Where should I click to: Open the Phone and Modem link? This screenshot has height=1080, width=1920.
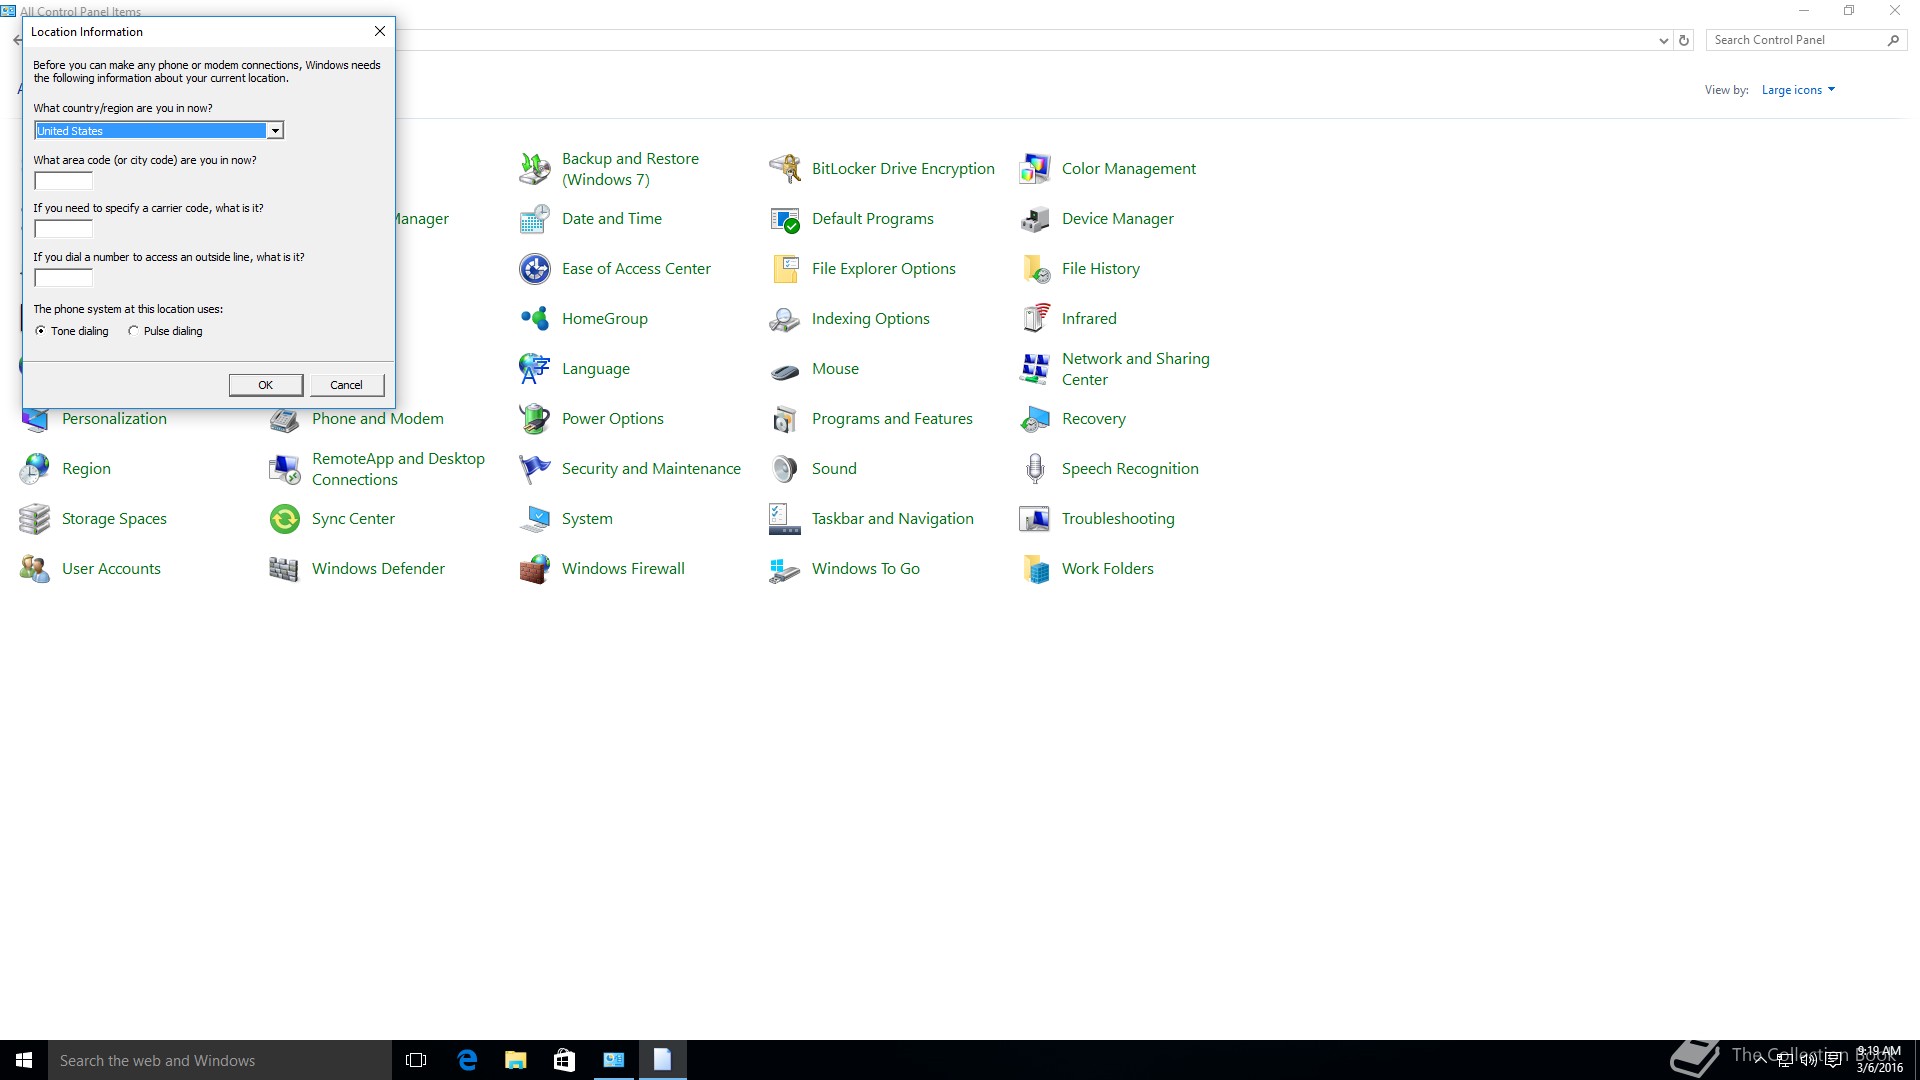[377, 419]
